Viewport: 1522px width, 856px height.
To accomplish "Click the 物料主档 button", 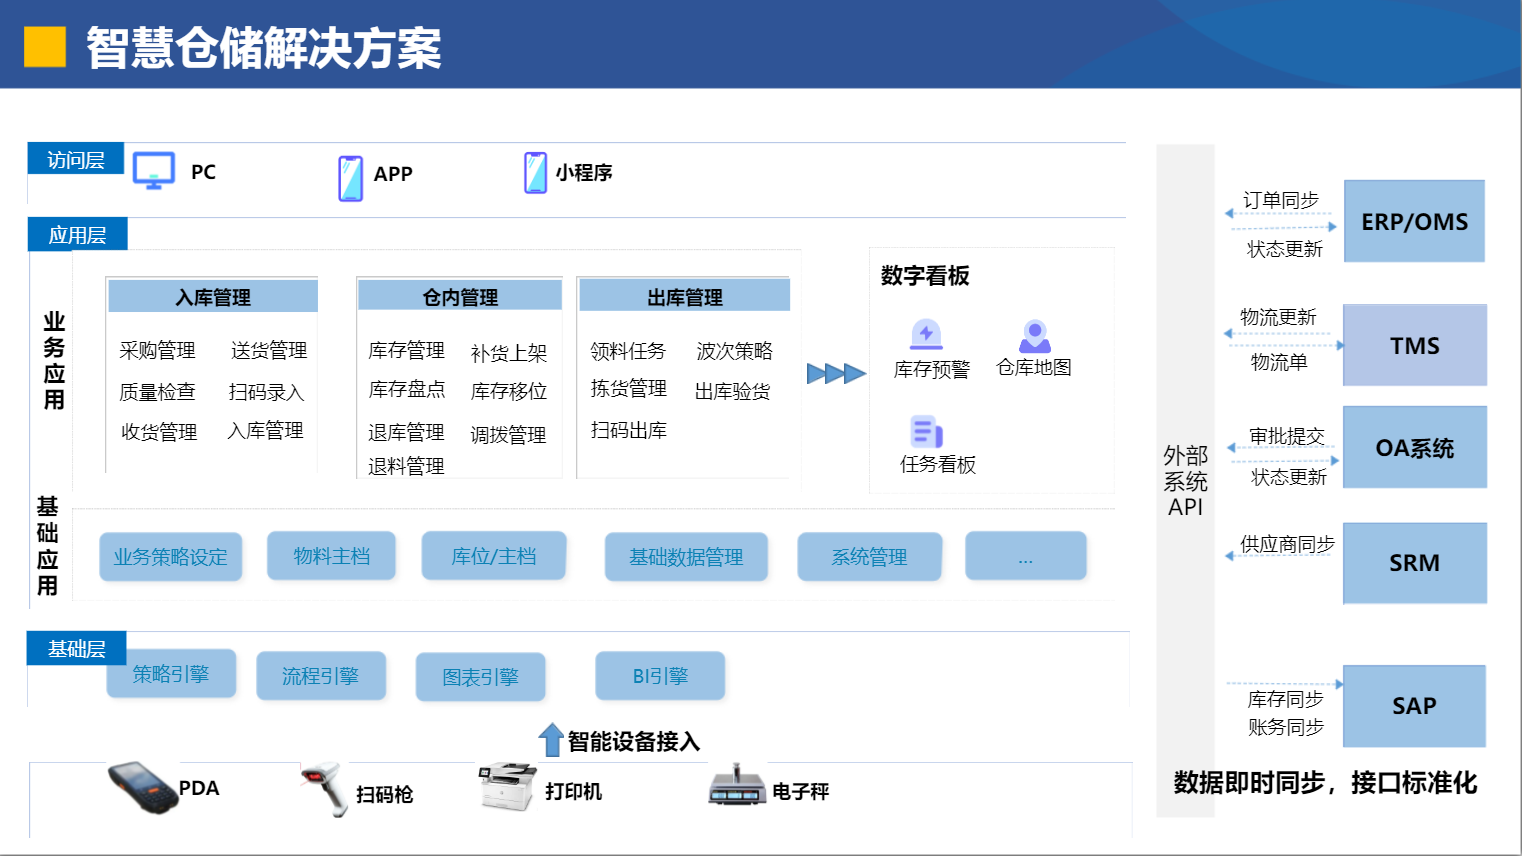I will pyautogui.click(x=332, y=556).
